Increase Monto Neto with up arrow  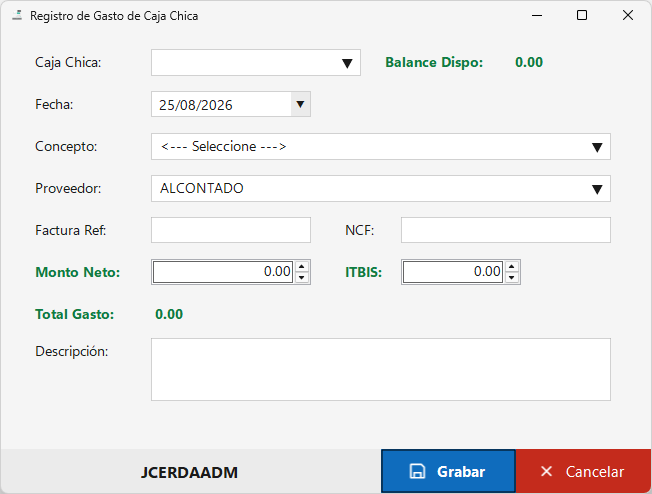pos(302,267)
